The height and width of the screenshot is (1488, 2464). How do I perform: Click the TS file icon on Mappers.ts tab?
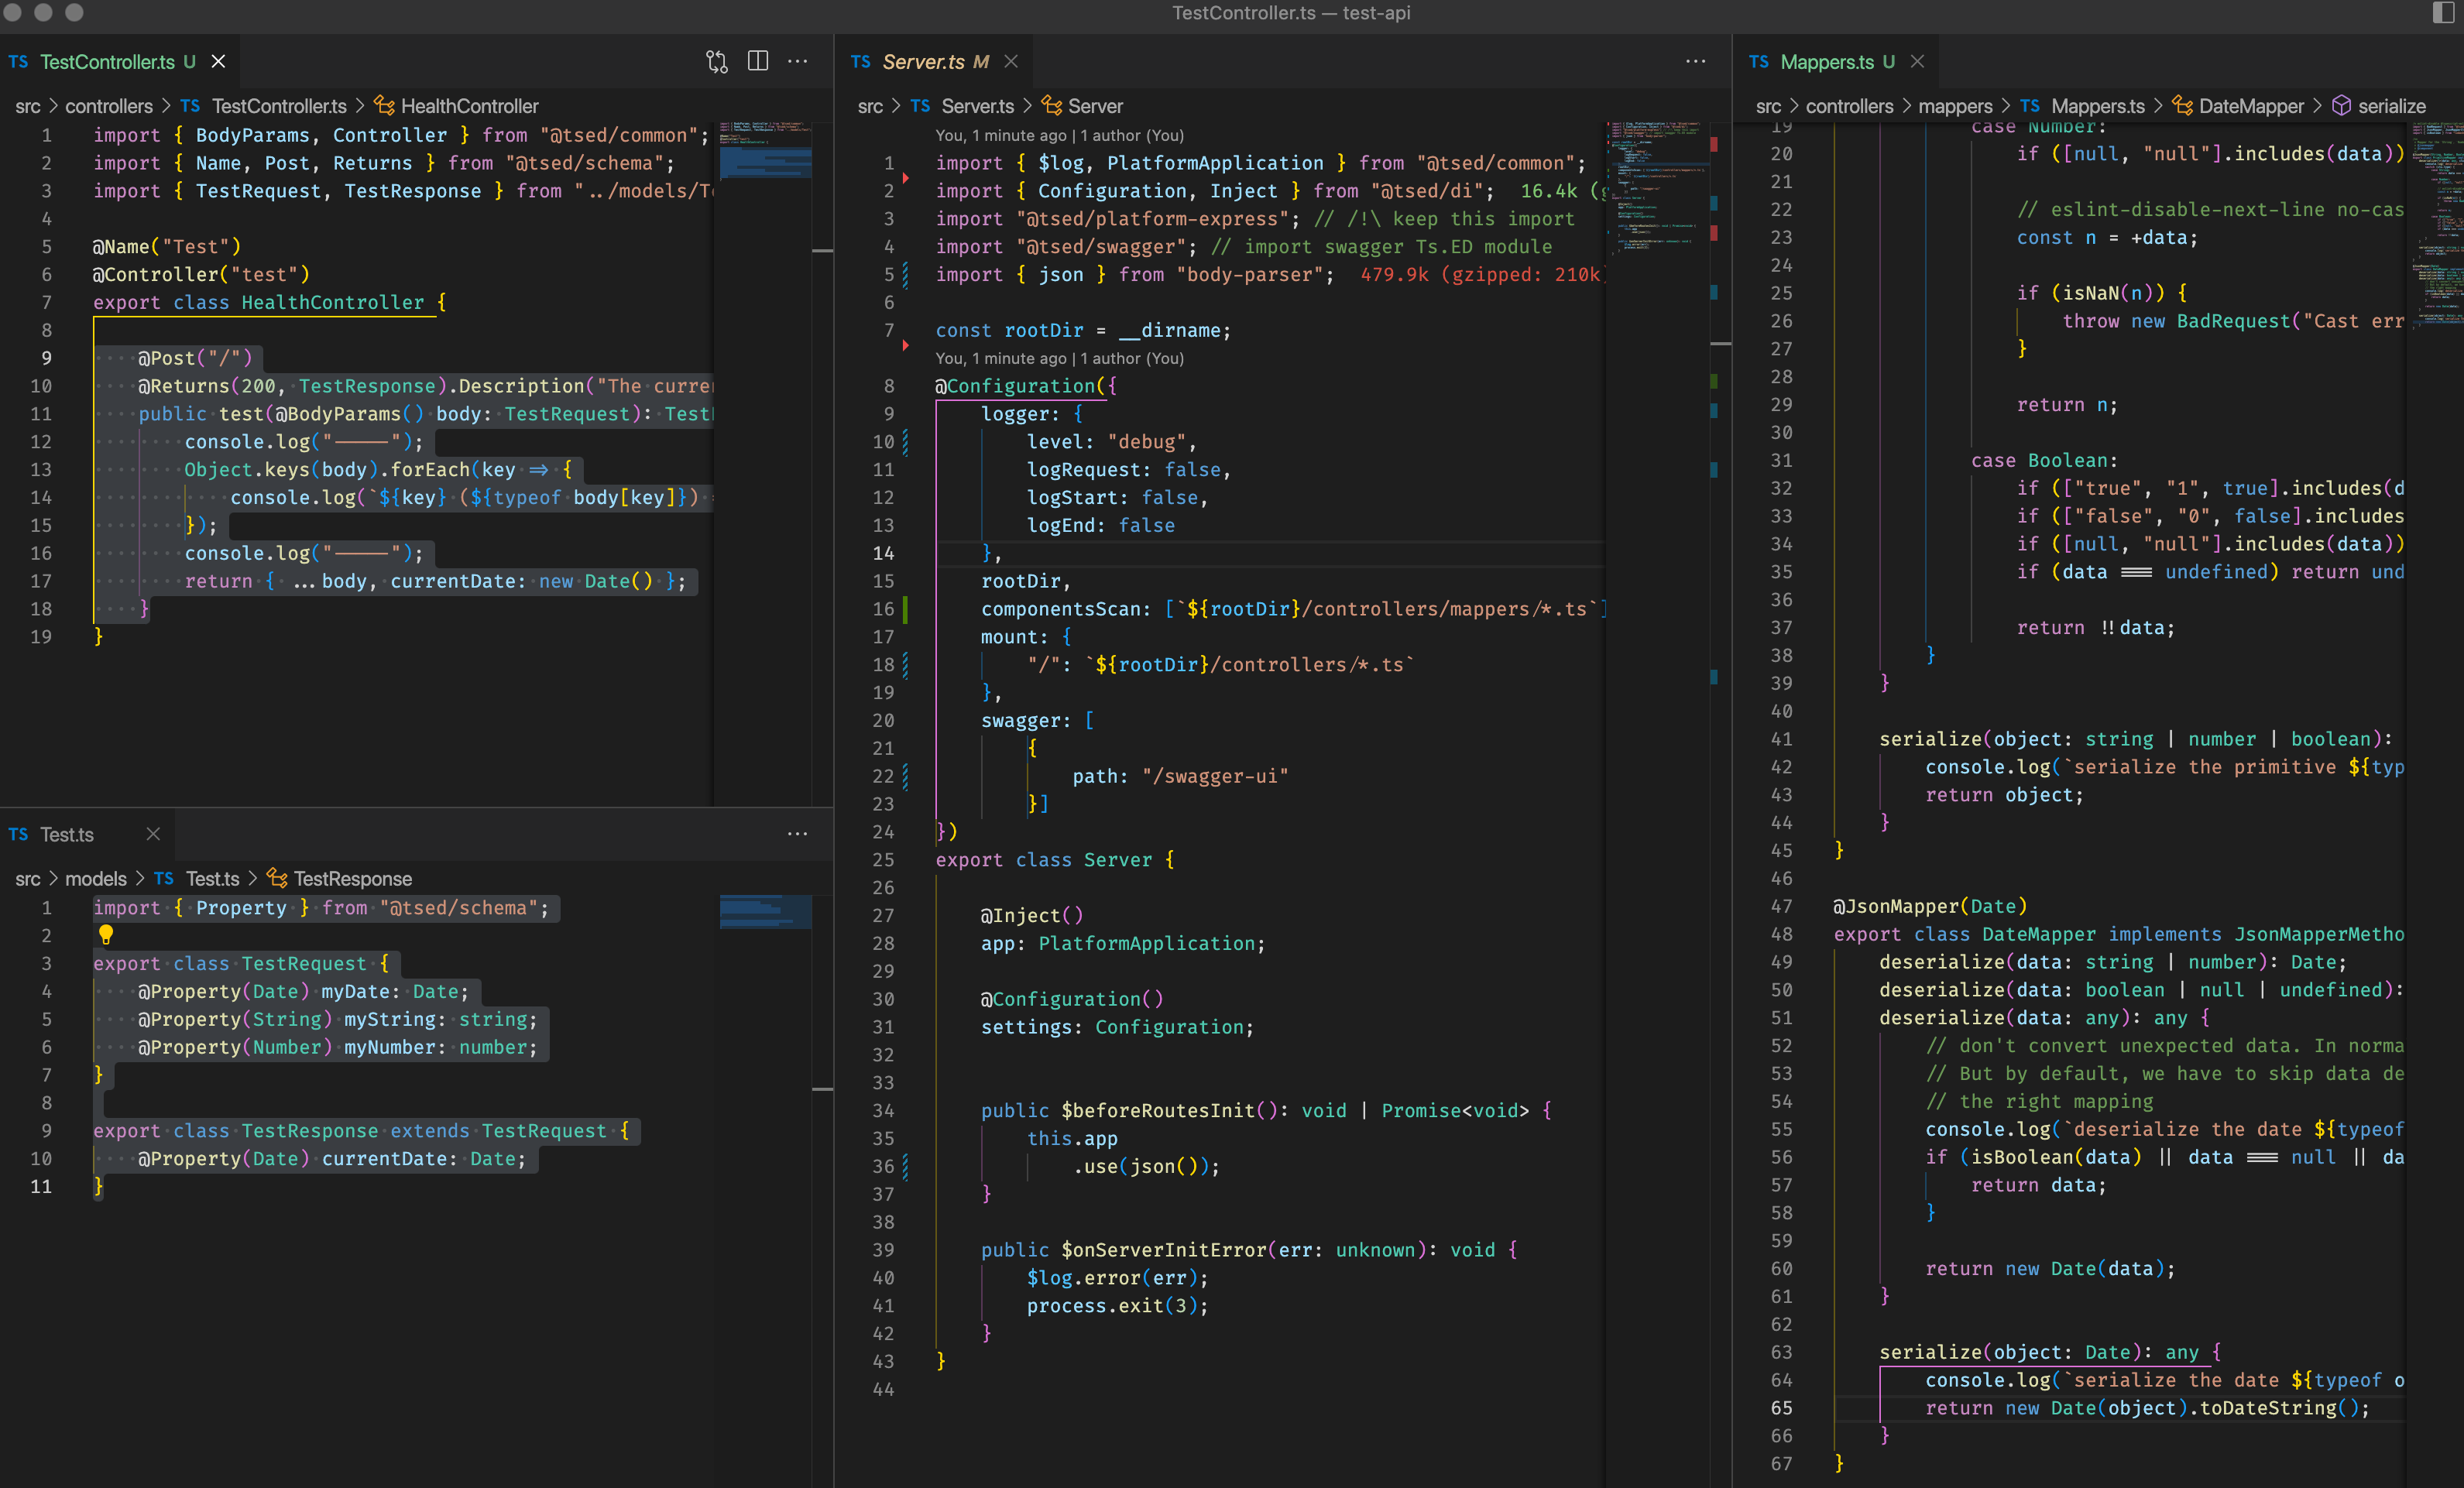pyautogui.click(x=1759, y=62)
